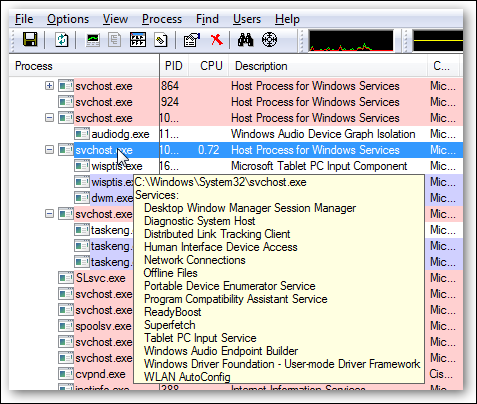Screen dimensions: 477x404
Task: Click "Superfetch" in the services tooltip
Action: coord(170,325)
